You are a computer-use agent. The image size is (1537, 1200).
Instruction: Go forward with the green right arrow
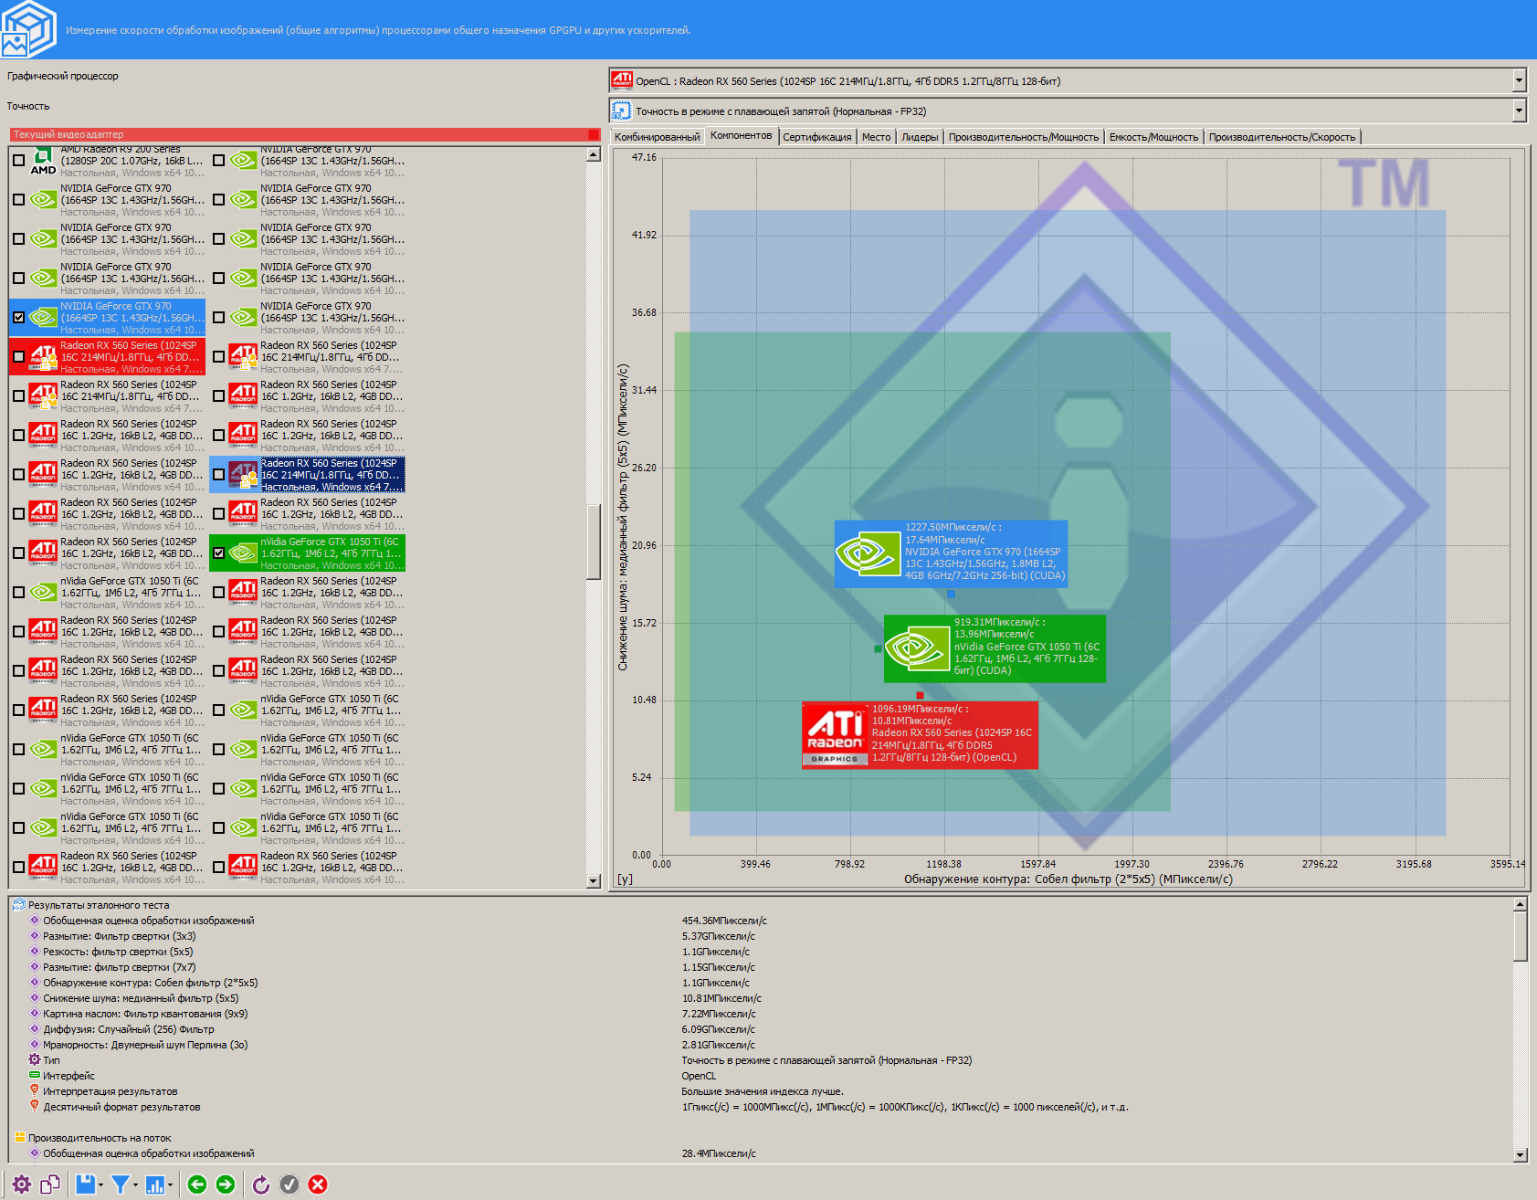coord(226,1185)
